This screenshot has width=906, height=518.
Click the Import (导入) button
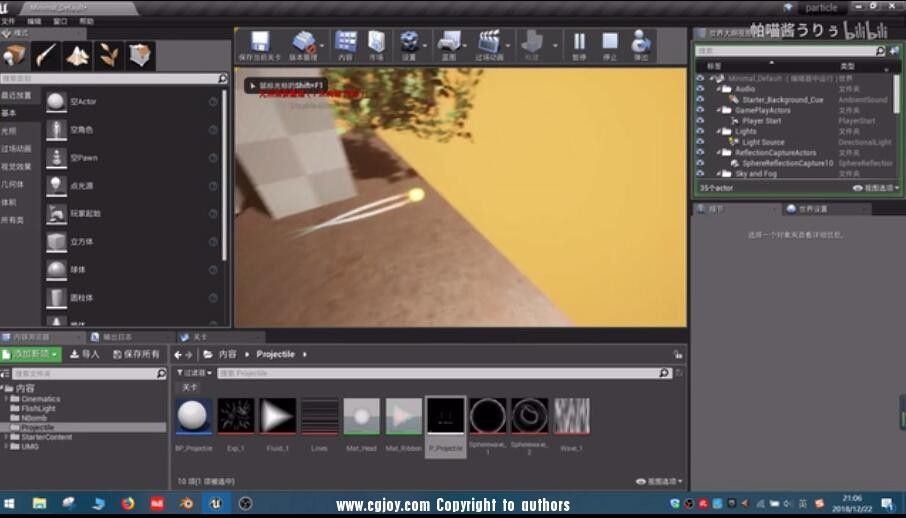click(x=84, y=354)
